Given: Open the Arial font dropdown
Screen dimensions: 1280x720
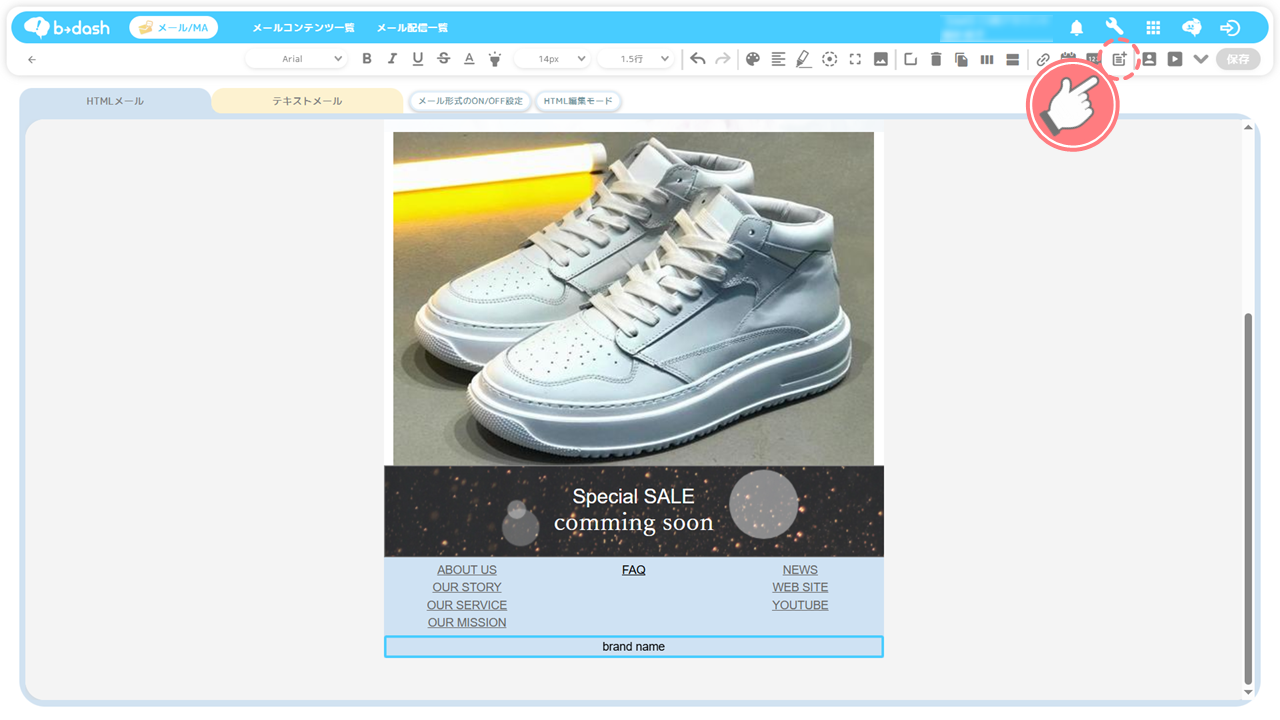Looking at the screenshot, I should 297,59.
